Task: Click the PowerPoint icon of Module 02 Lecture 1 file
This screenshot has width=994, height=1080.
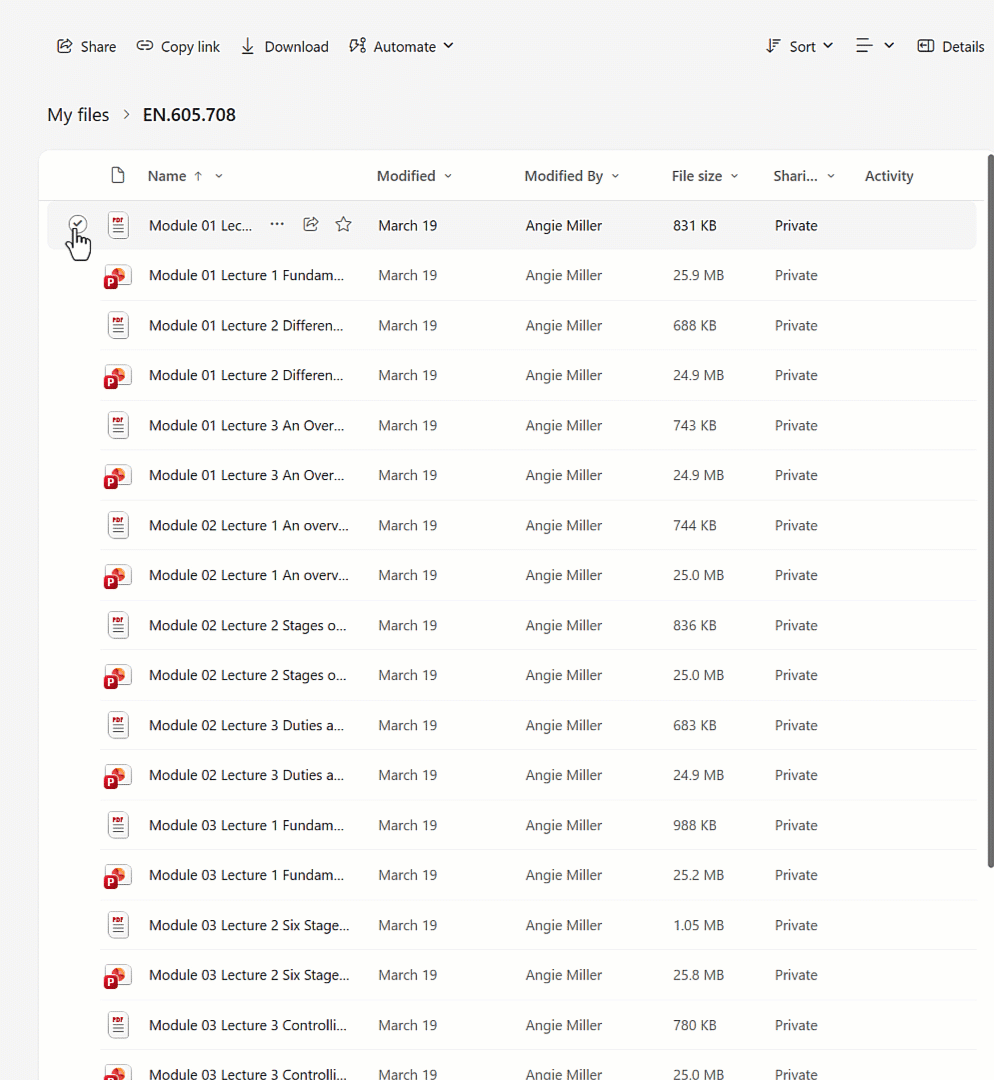Action: 117,576
